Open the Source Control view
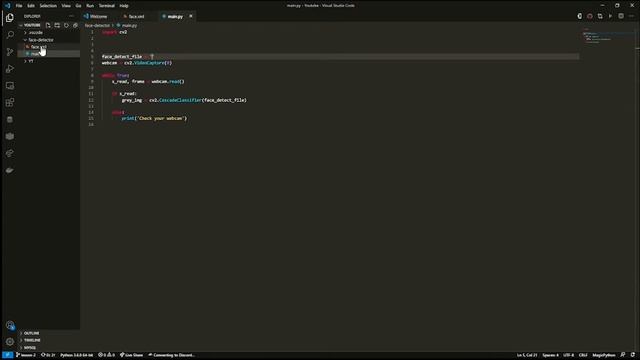Image resolution: width=640 pixels, height=360 pixels. tap(10, 52)
